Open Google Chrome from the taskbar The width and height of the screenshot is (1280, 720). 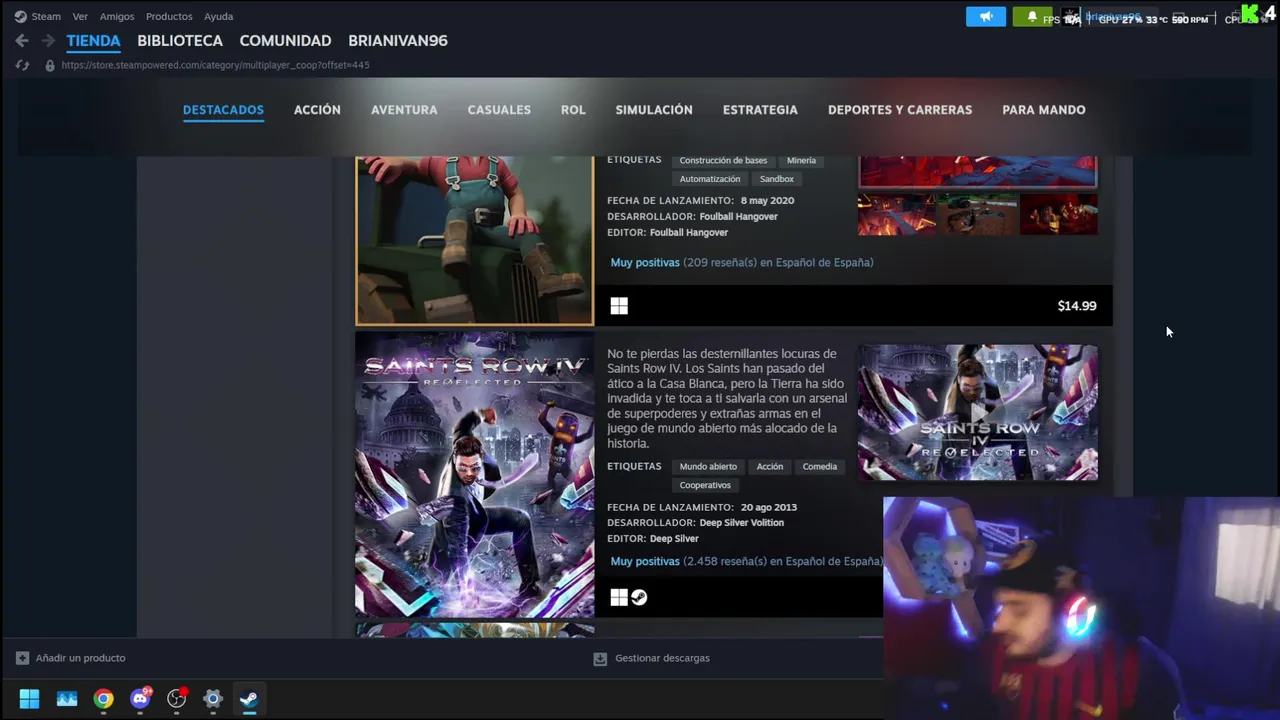pyautogui.click(x=104, y=699)
